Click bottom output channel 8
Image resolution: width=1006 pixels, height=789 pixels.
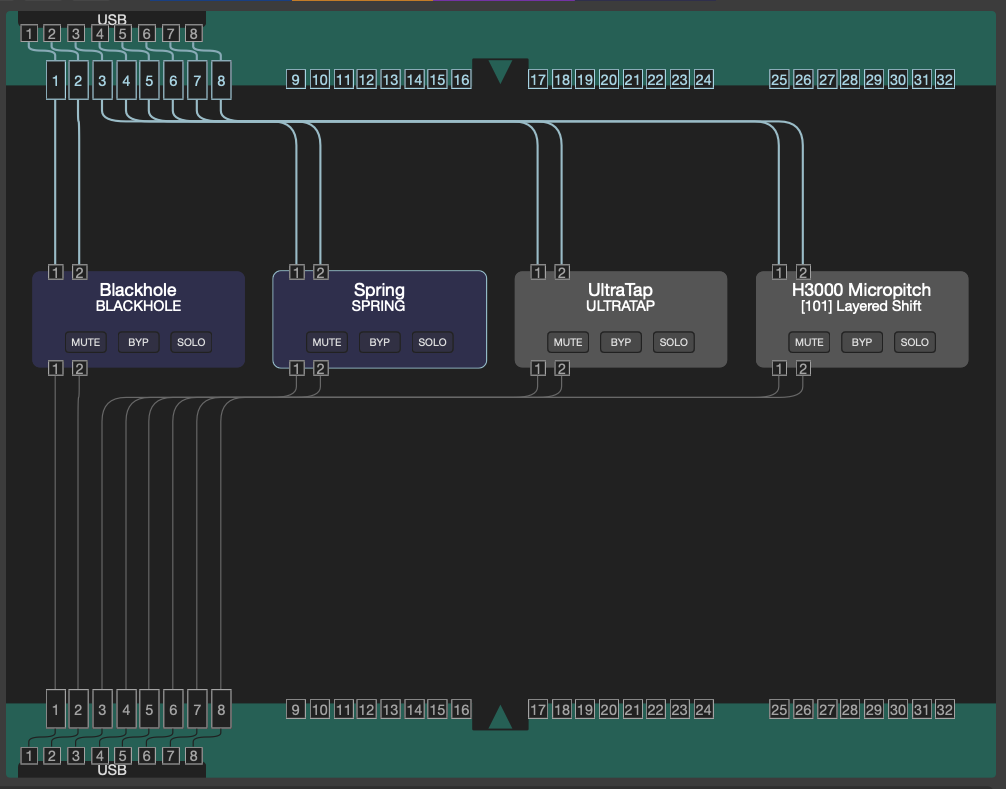coord(221,709)
